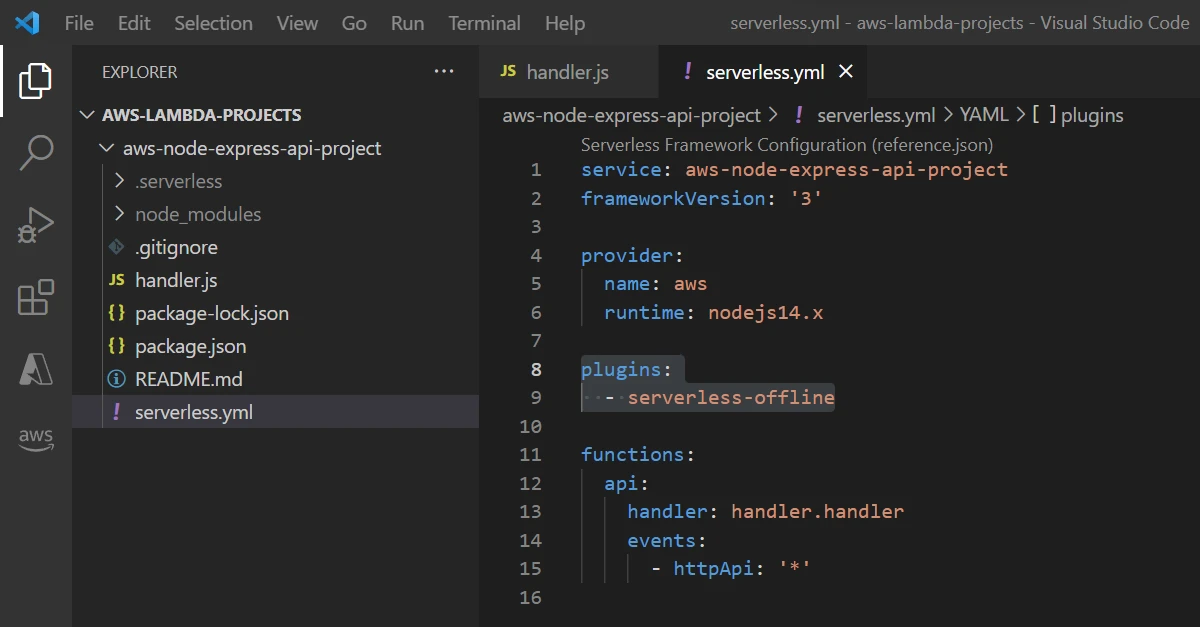Close the serverless.yml editor tab

[x=845, y=72]
